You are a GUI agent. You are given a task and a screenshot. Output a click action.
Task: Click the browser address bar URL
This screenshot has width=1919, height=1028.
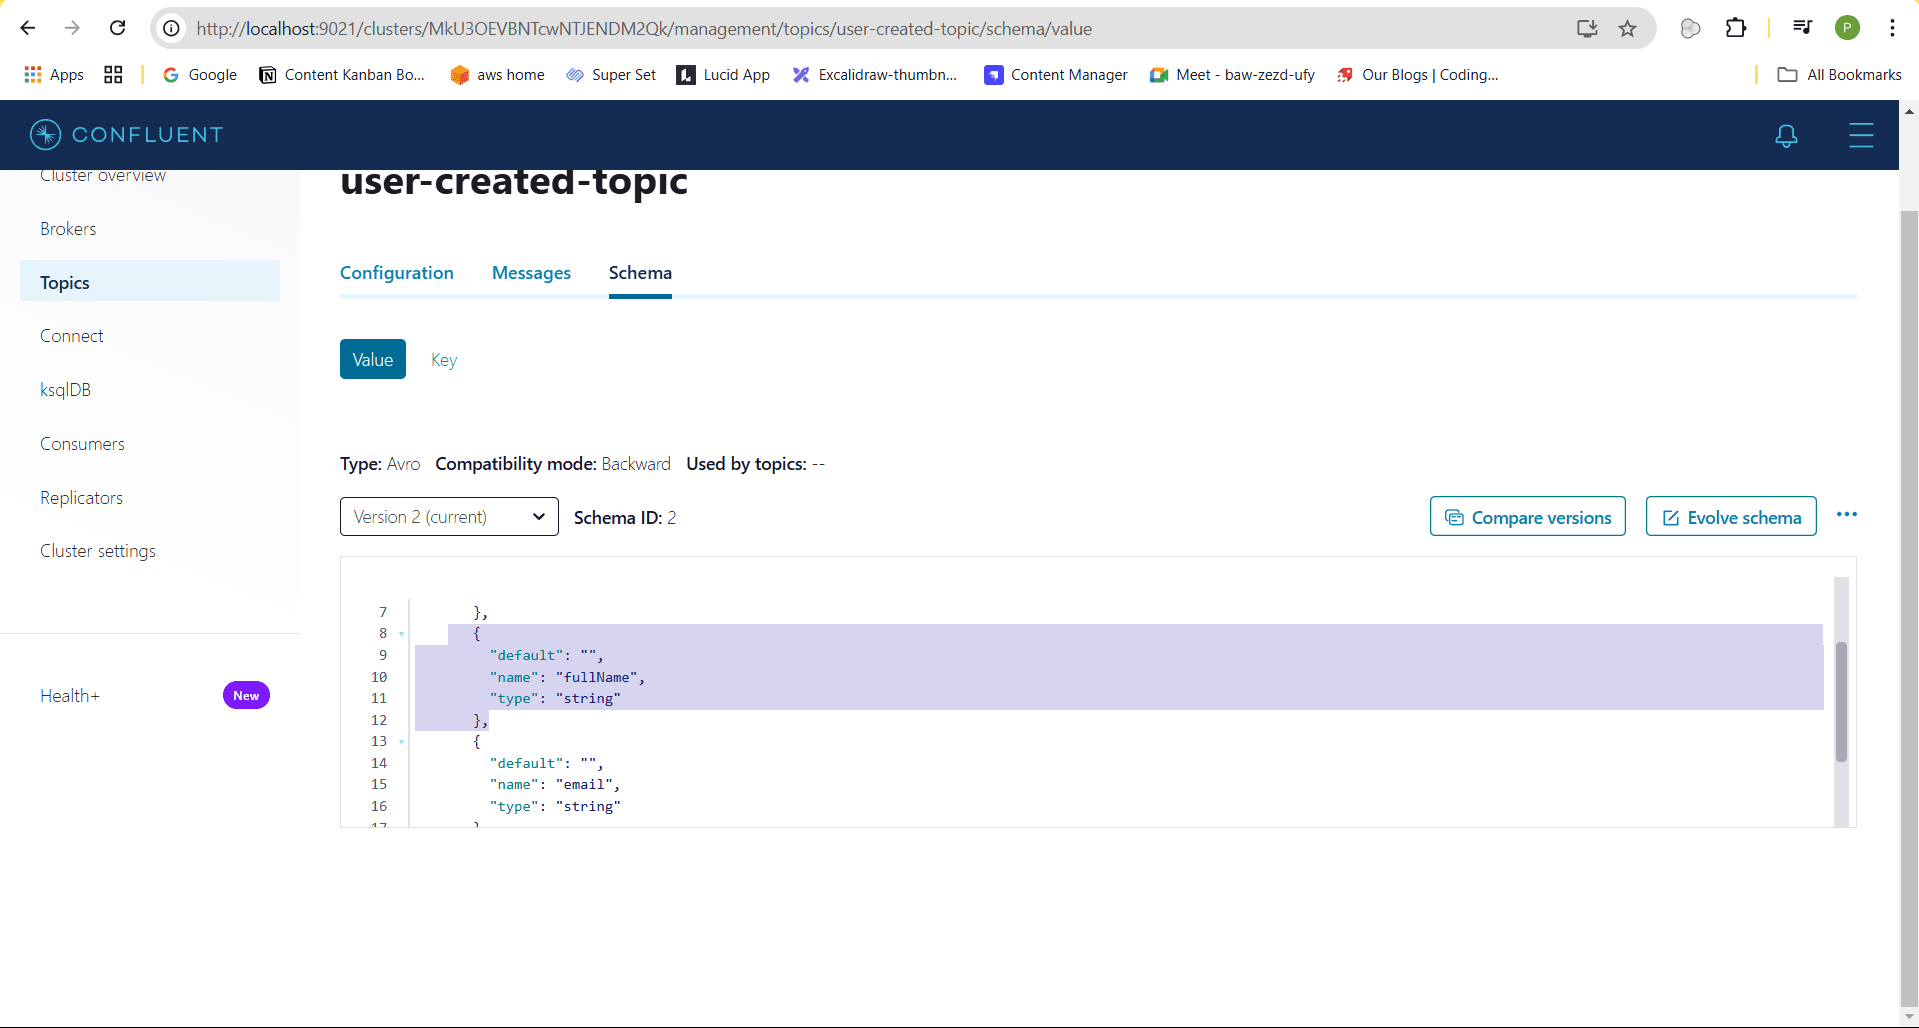coord(644,29)
